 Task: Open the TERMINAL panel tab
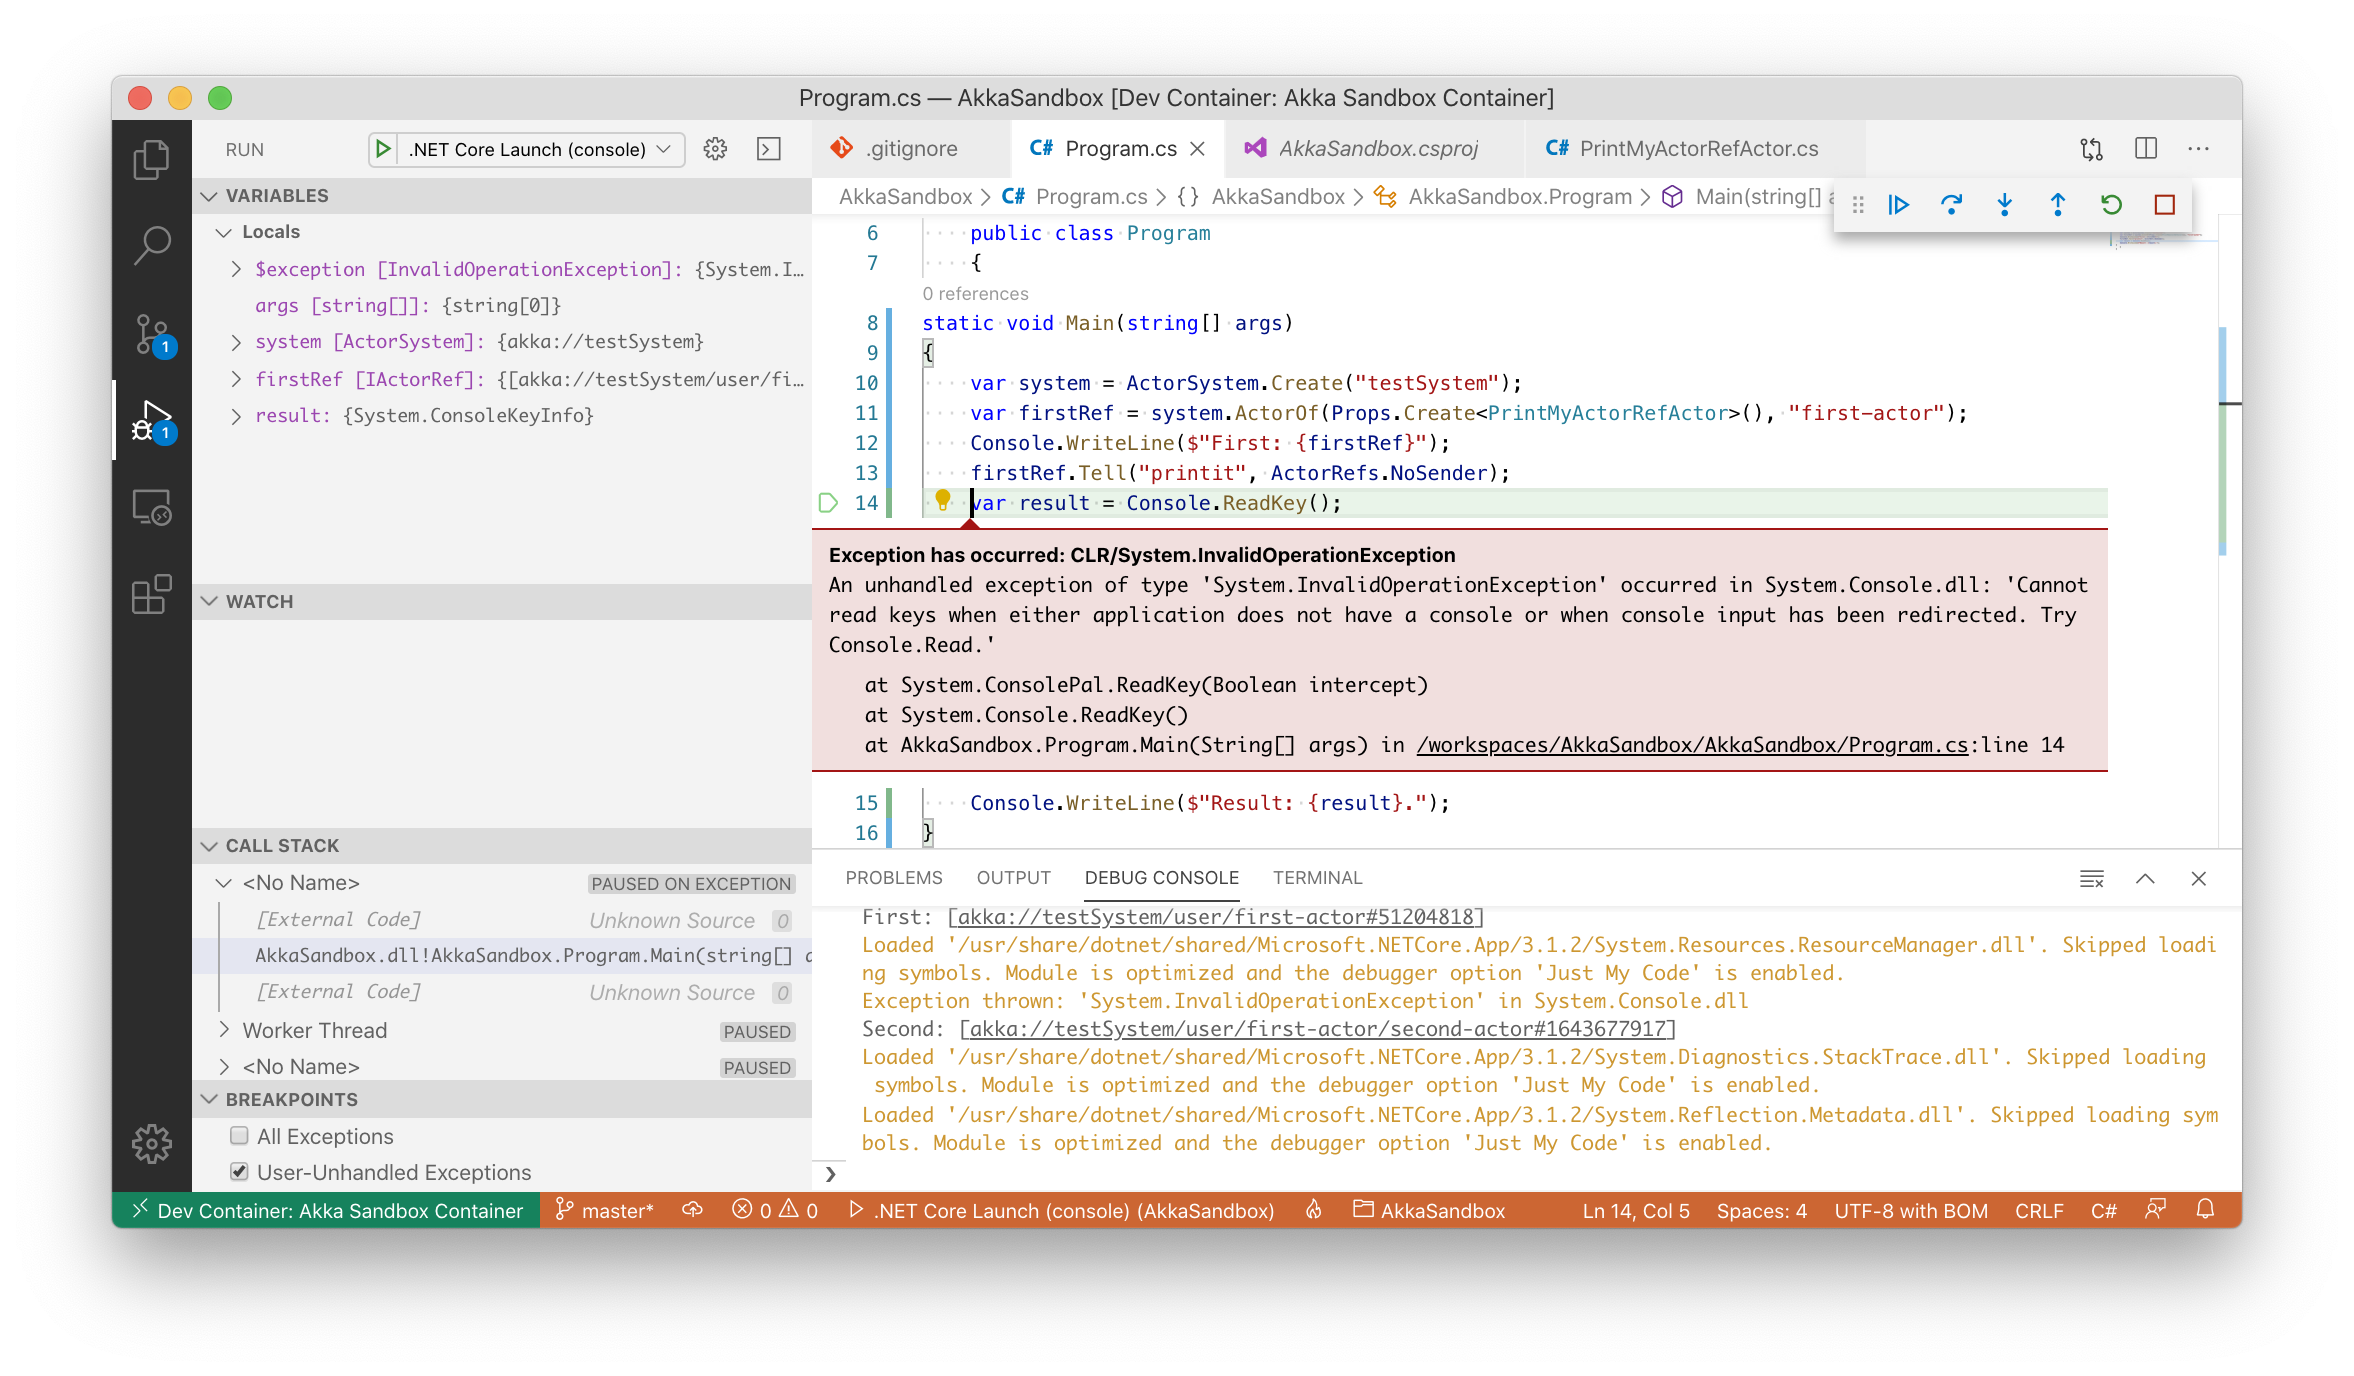[1317, 878]
